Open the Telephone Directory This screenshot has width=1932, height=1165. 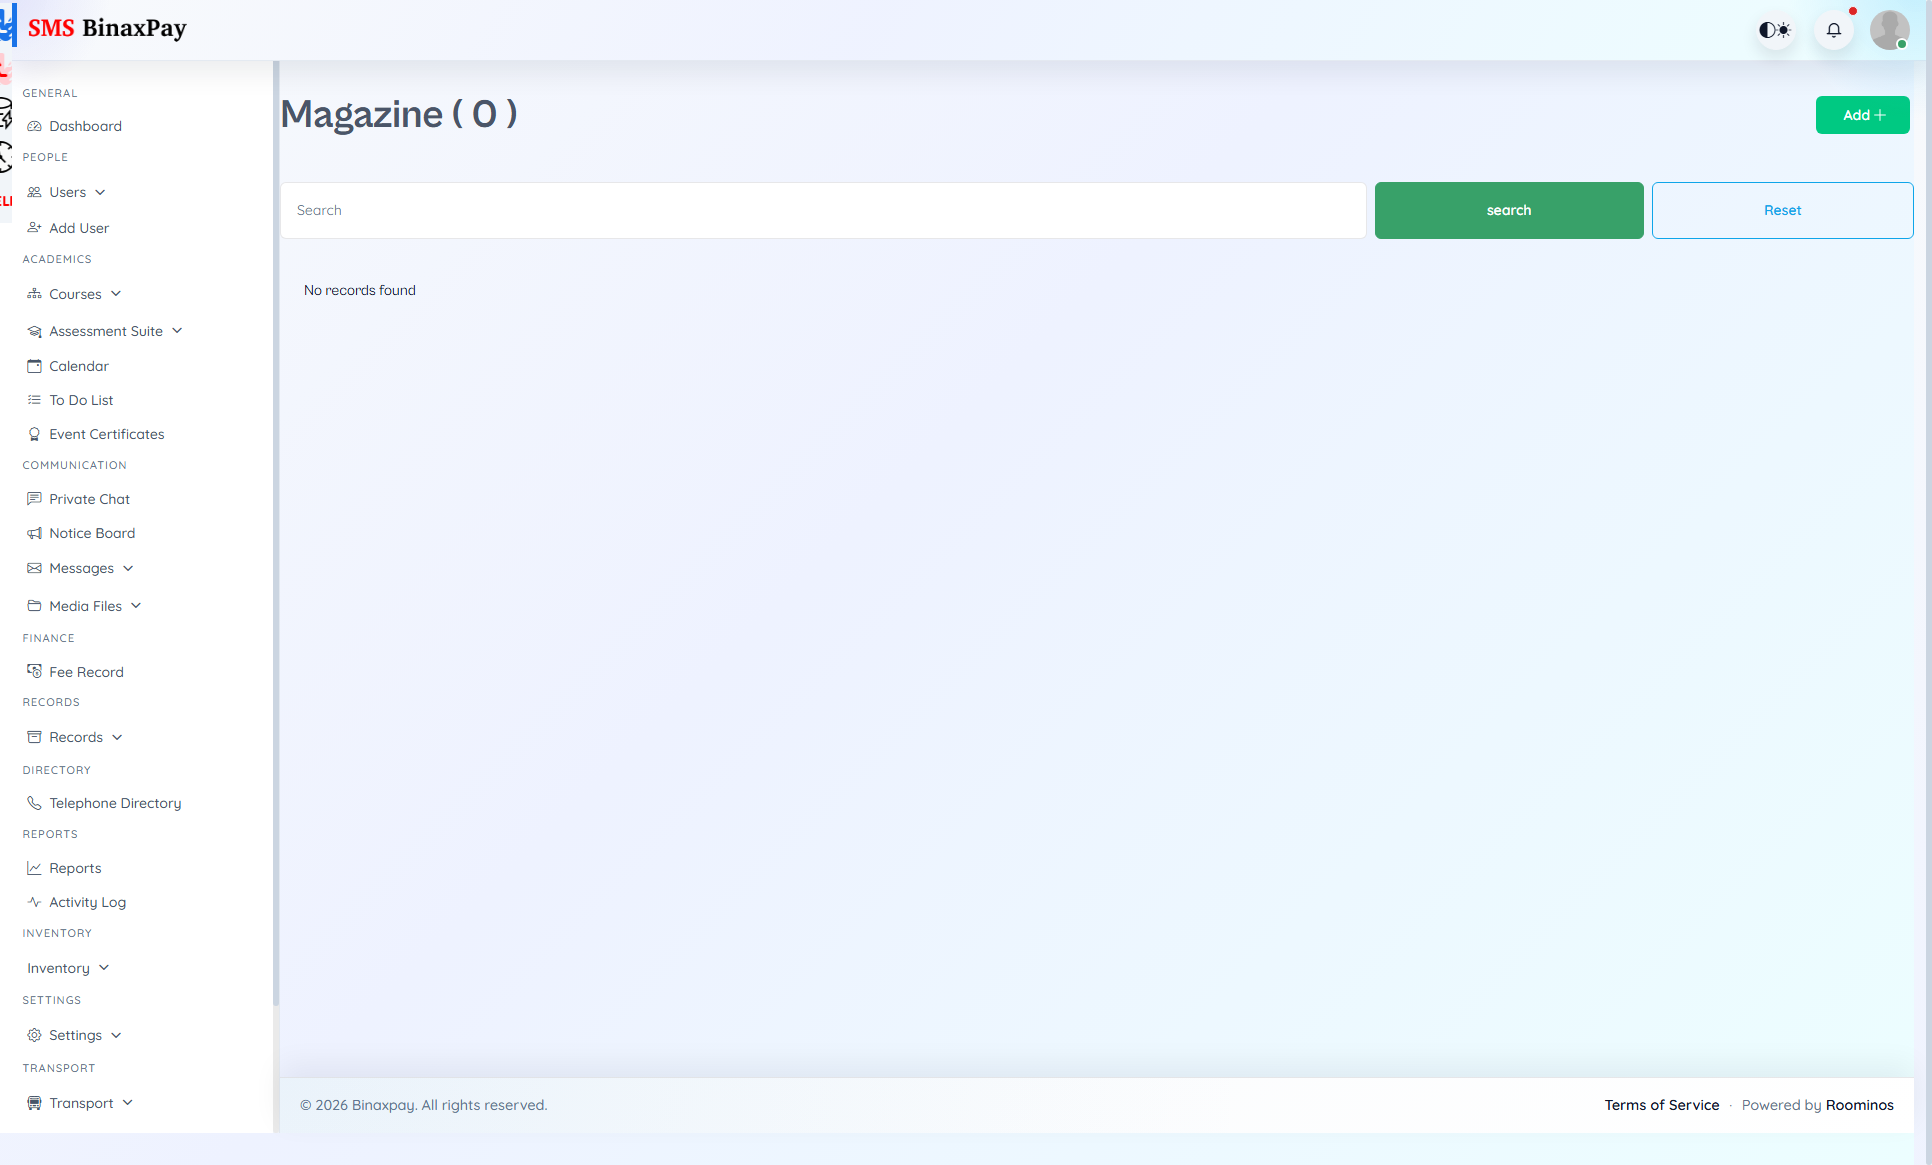(115, 802)
